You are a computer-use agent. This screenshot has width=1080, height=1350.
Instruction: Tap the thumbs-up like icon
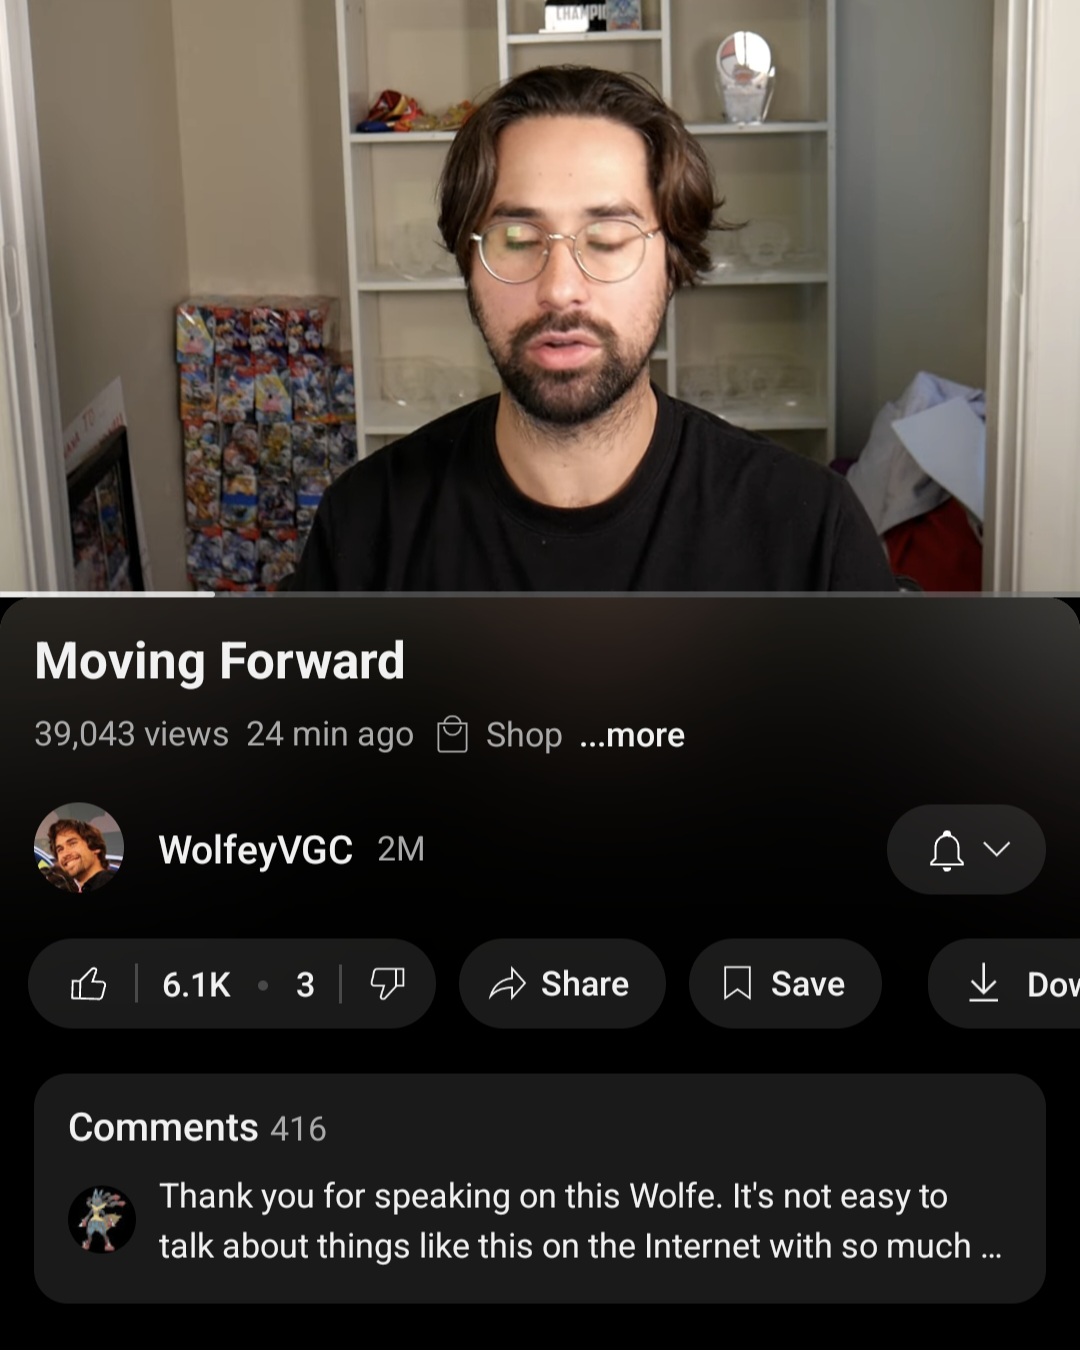(88, 984)
